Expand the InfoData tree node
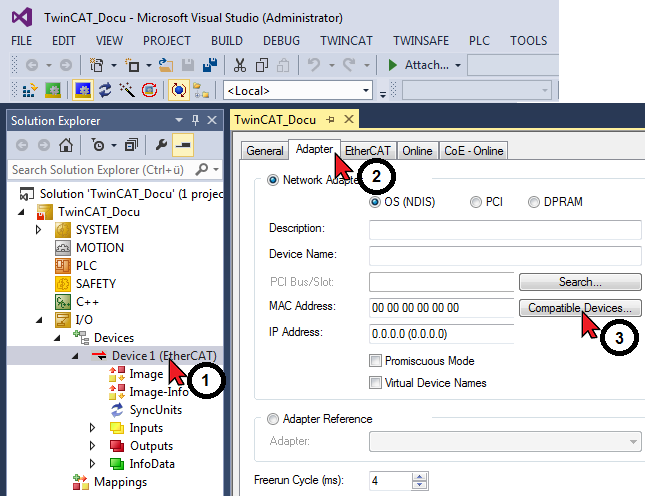The image size is (645, 496). tap(93, 464)
